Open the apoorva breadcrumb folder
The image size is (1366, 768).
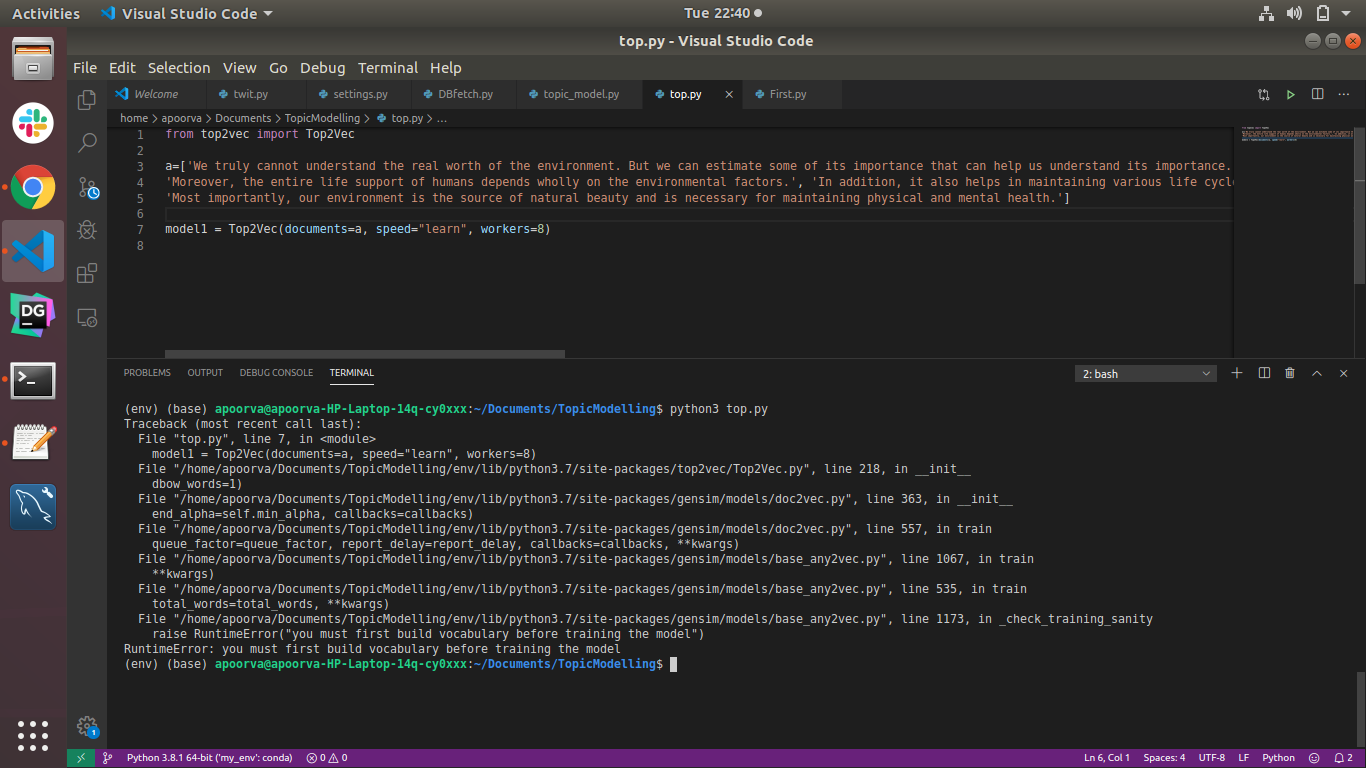181,118
